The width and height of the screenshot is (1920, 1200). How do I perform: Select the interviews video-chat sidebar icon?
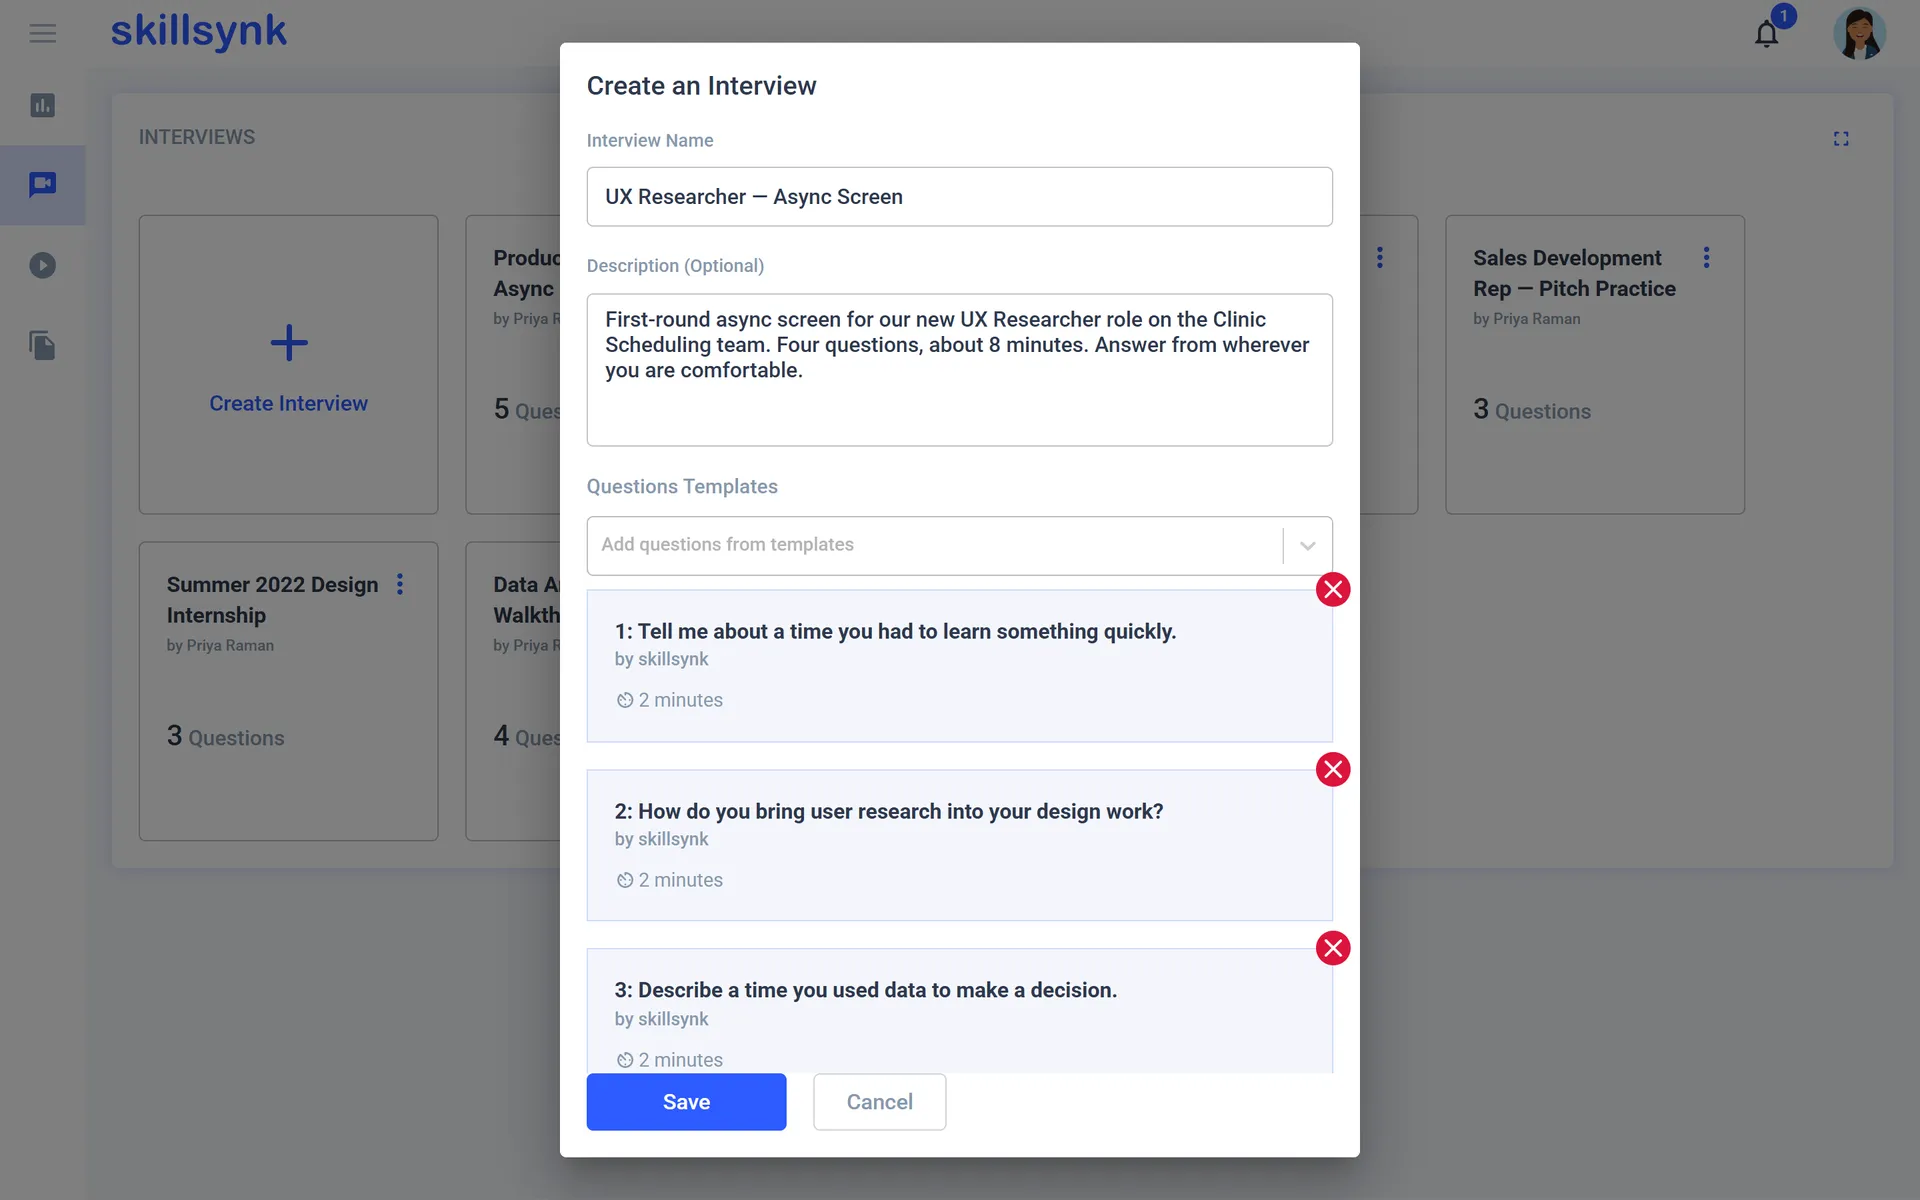point(42,184)
